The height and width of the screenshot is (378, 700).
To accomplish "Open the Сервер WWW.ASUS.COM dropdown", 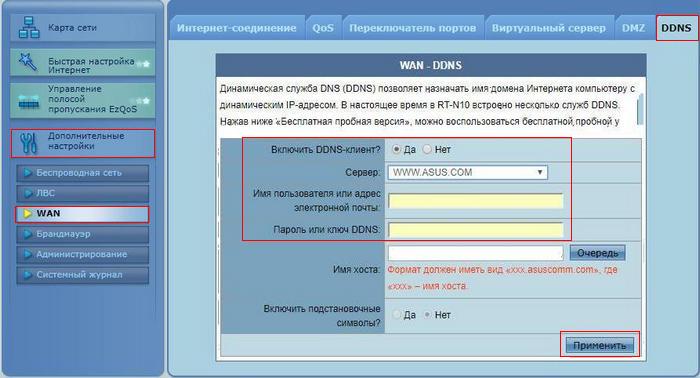I will (467, 172).
